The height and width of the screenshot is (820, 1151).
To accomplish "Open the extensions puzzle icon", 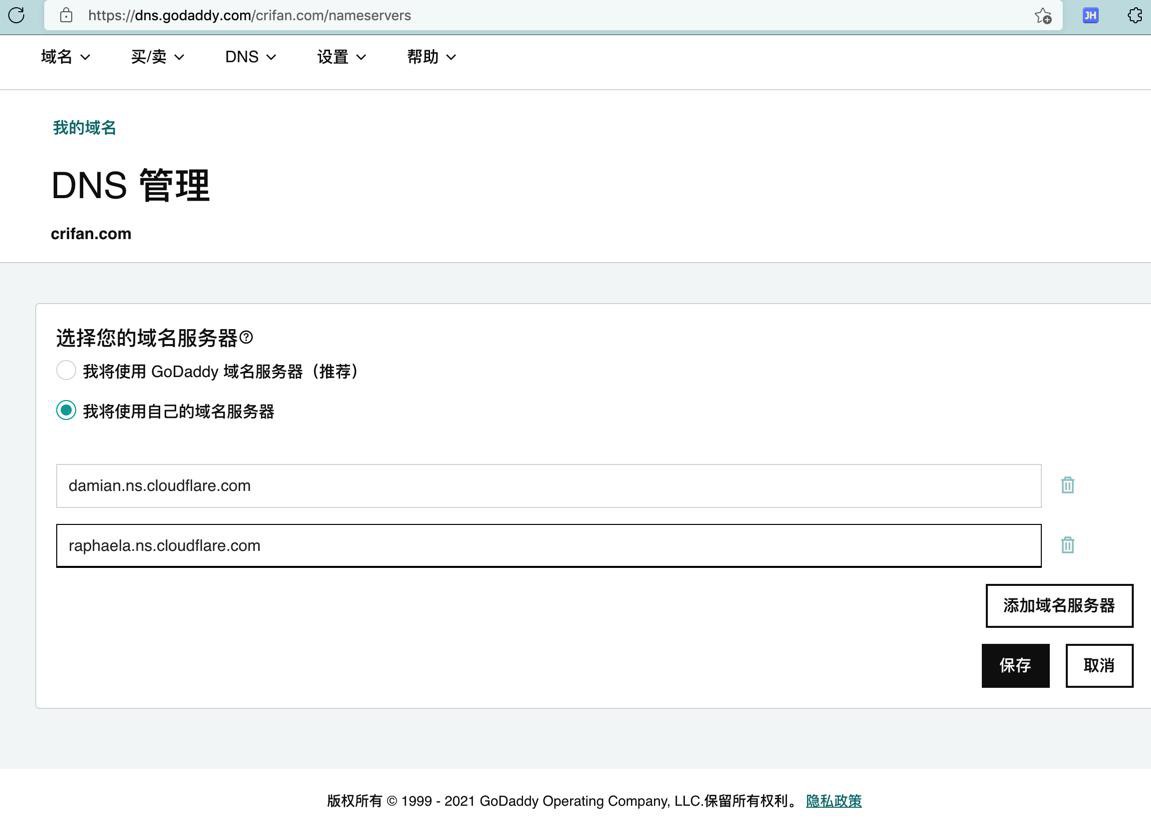I will [1135, 15].
